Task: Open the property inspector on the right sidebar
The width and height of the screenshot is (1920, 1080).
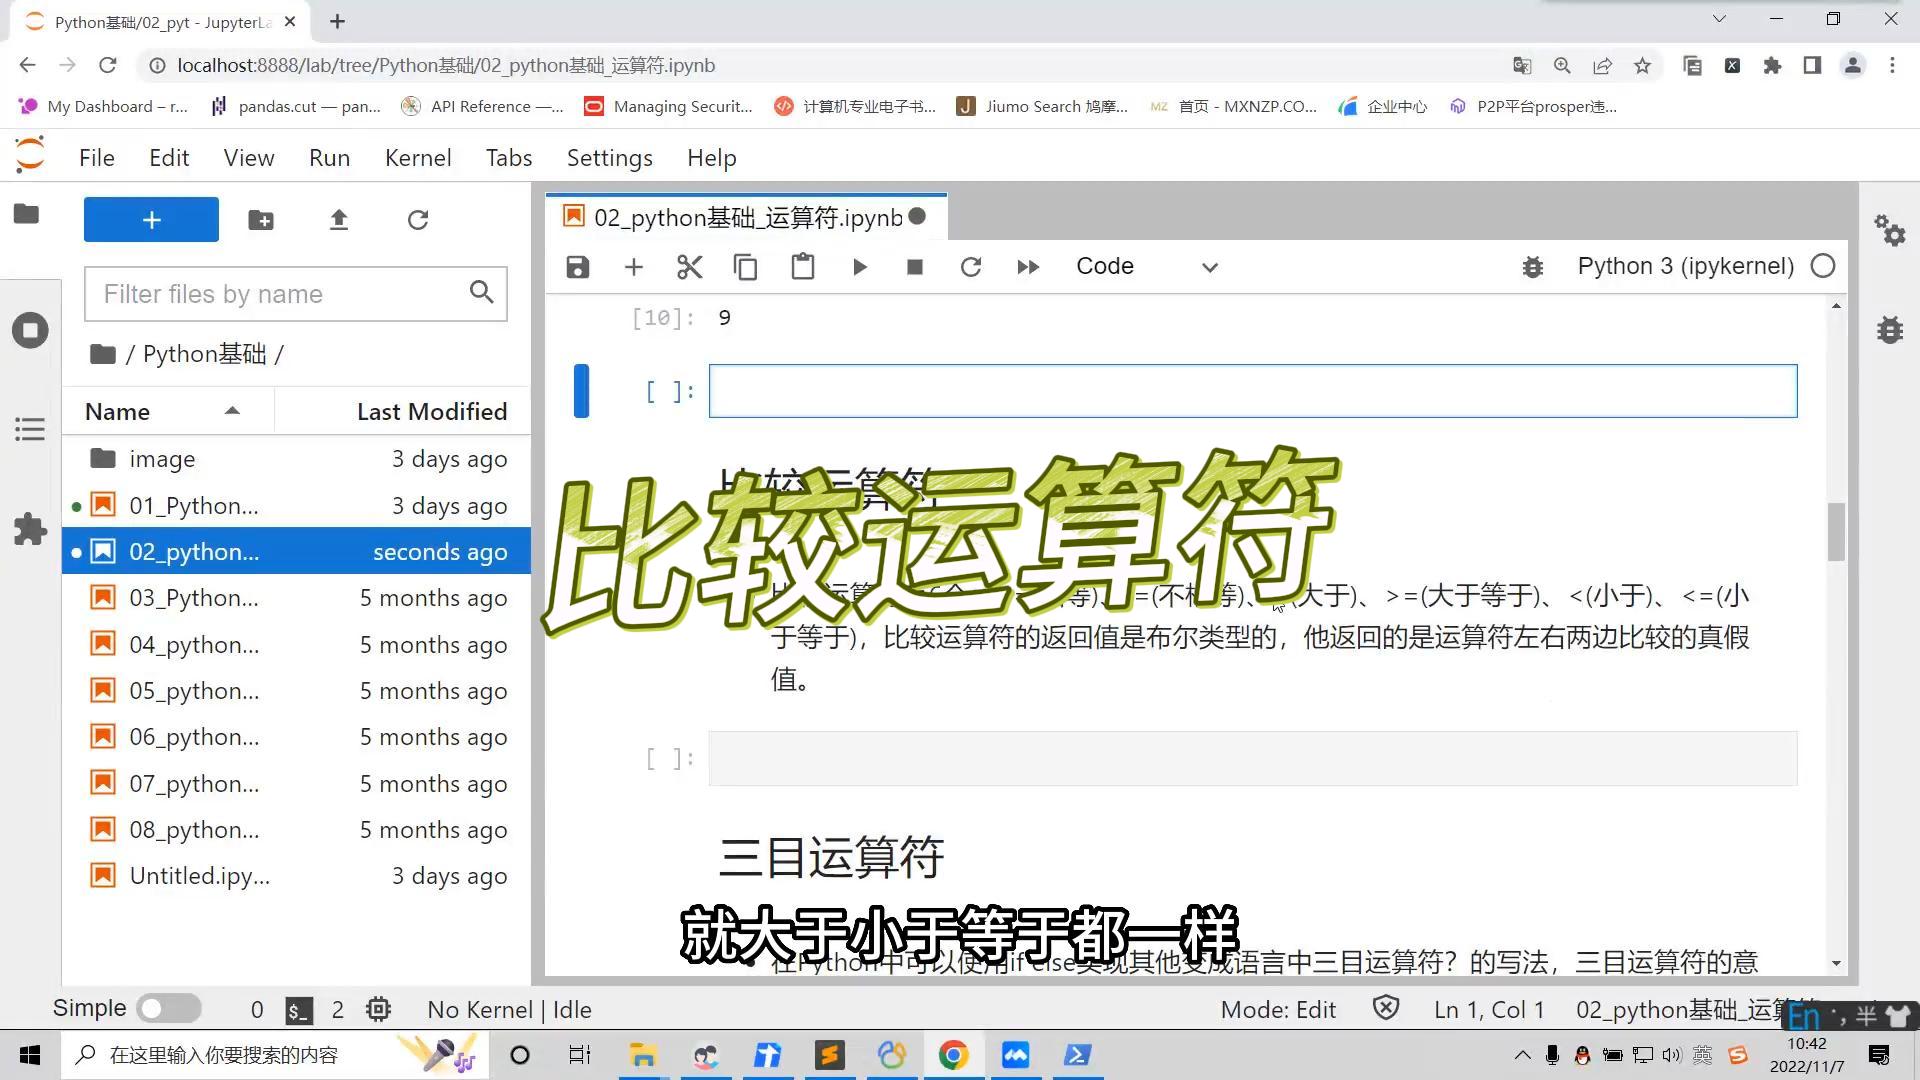Action: (x=1890, y=232)
